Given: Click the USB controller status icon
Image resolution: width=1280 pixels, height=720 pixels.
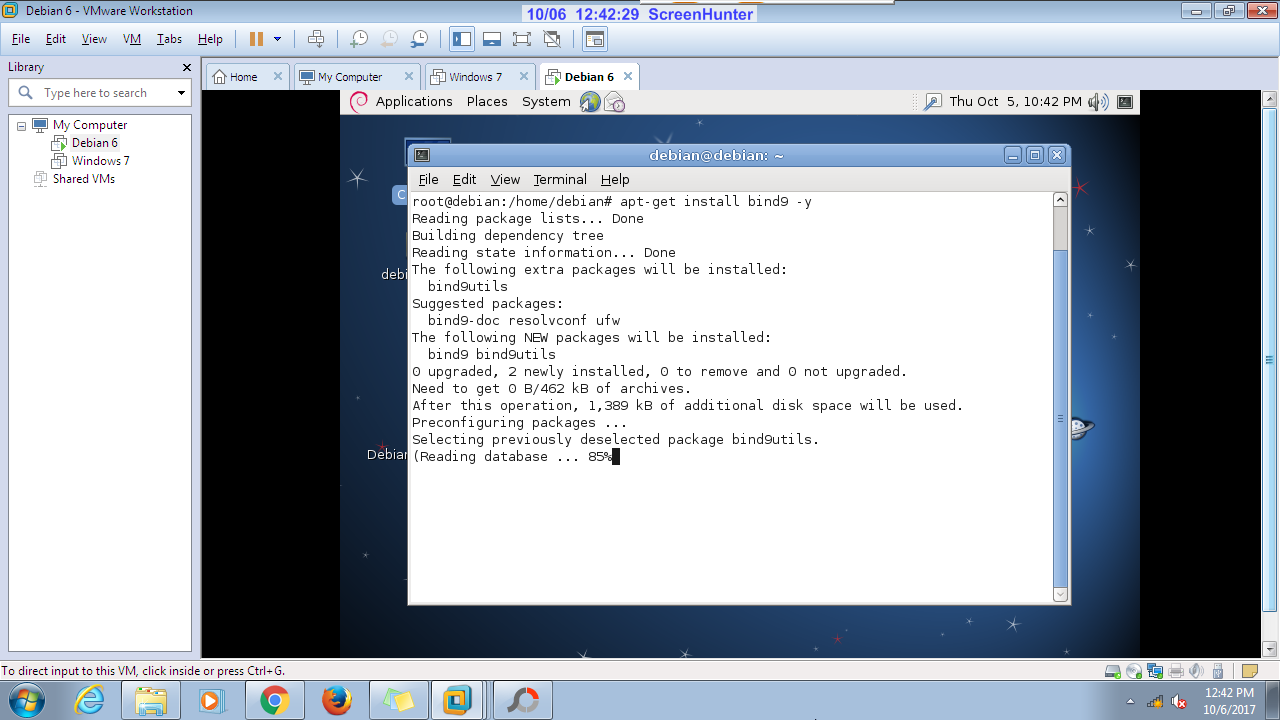Looking at the screenshot, I should [x=1218, y=671].
